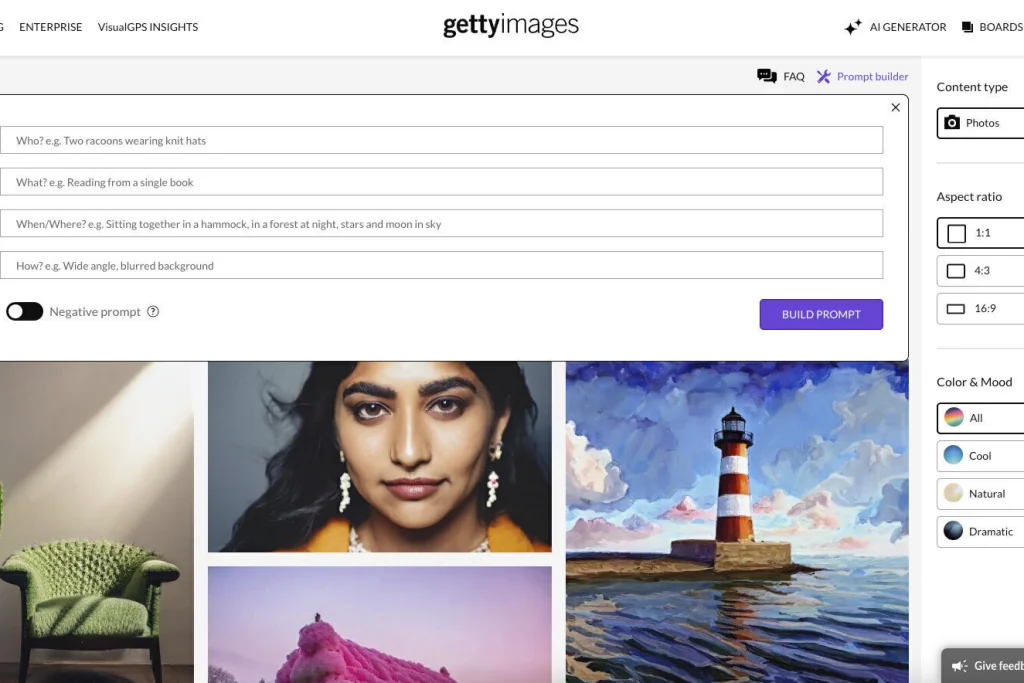Click the Give feedback button
The width and height of the screenshot is (1024, 683).
(990, 665)
